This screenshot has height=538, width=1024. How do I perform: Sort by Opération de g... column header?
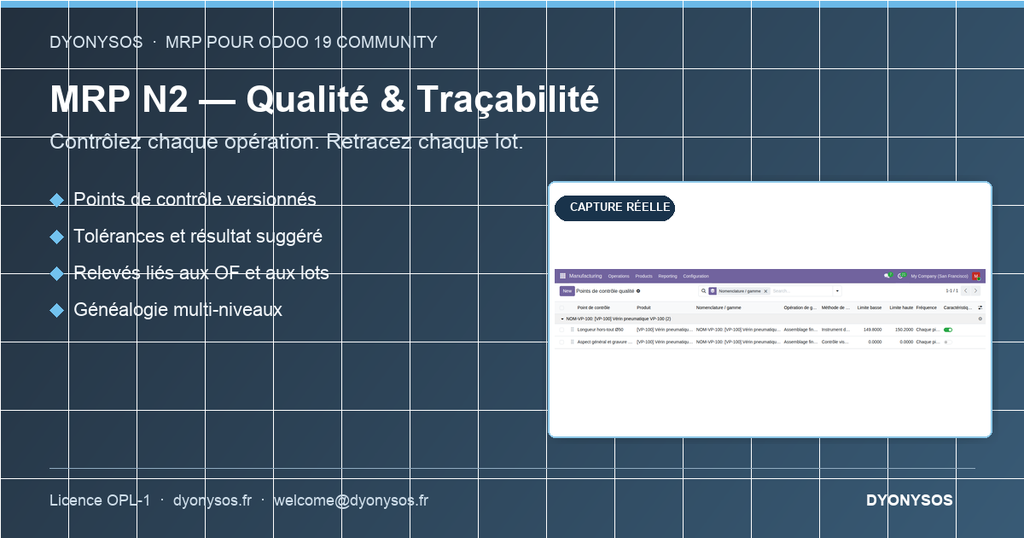(x=800, y=308)
